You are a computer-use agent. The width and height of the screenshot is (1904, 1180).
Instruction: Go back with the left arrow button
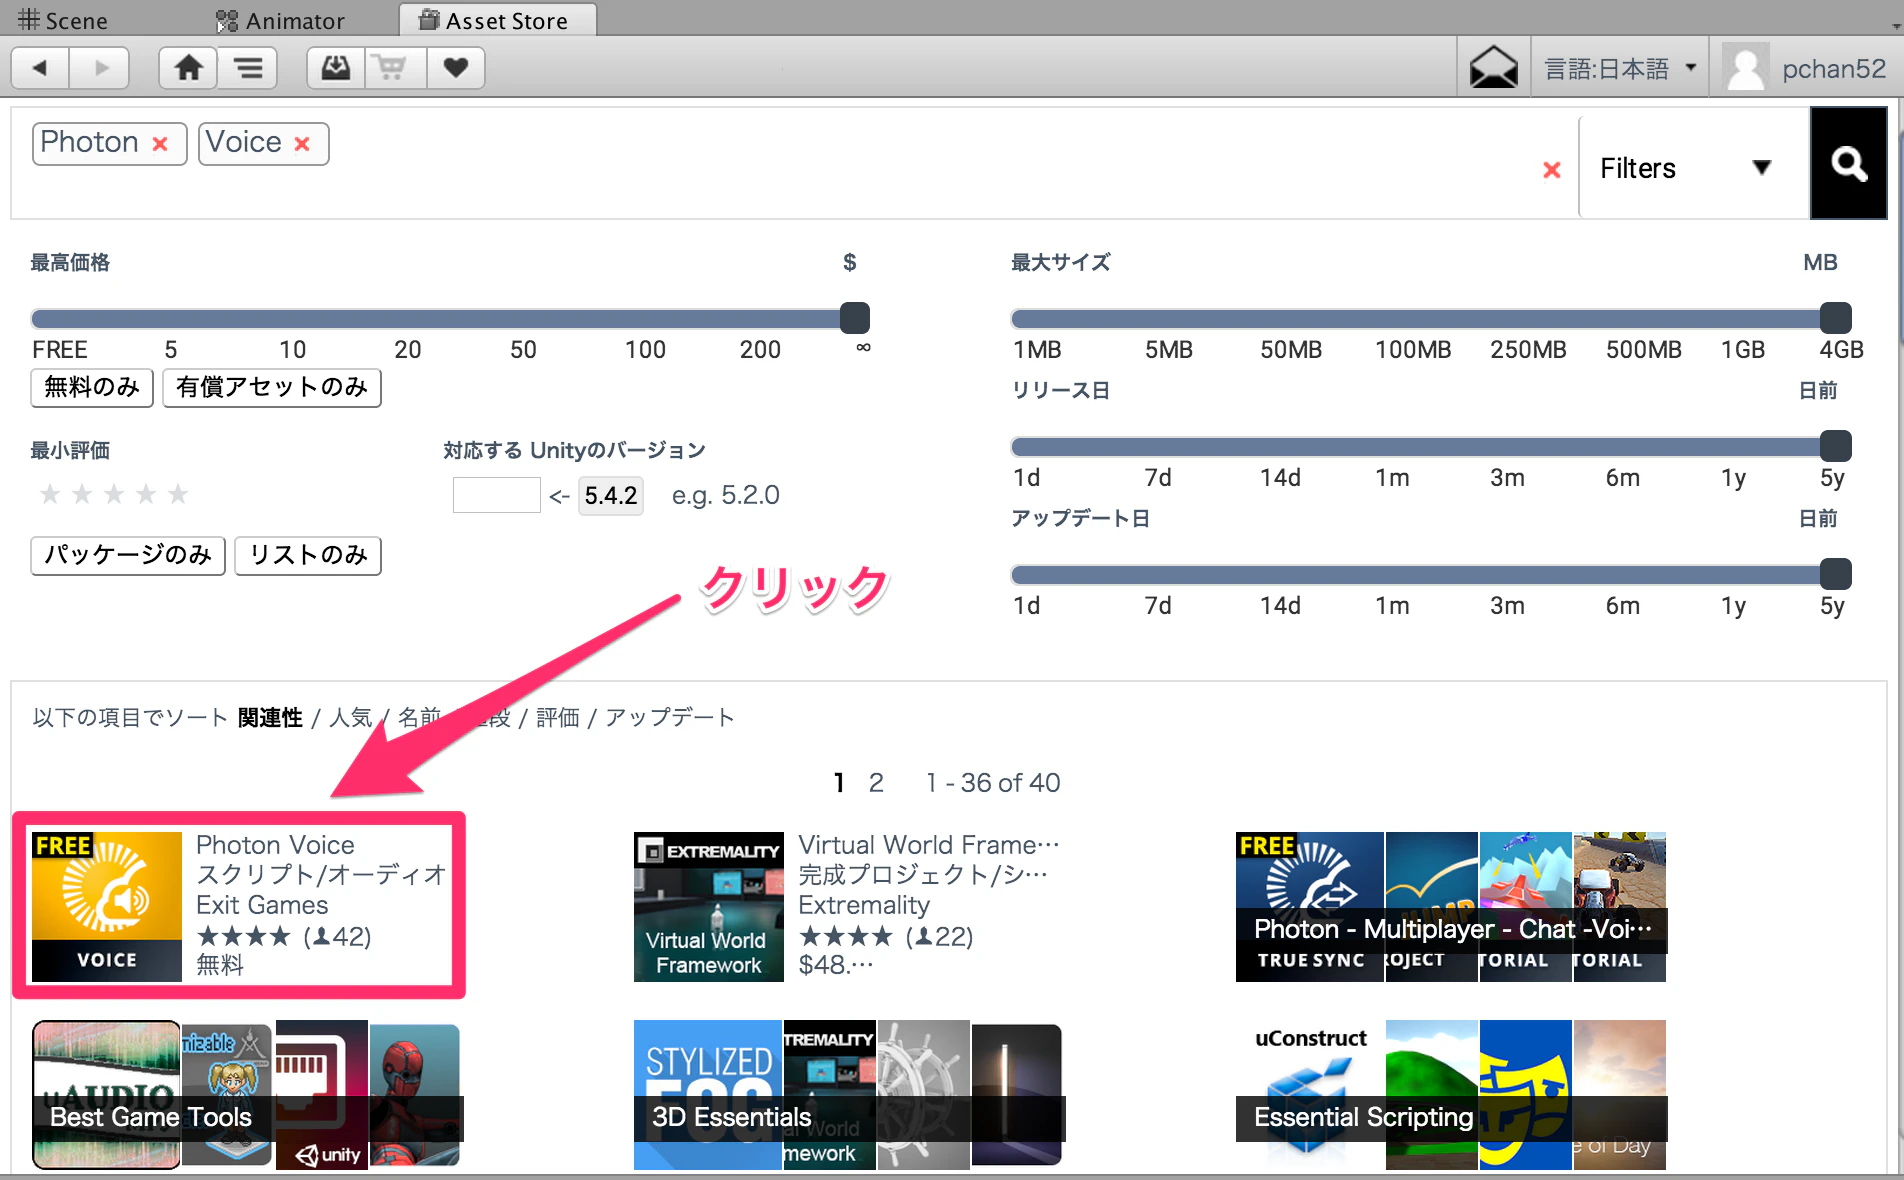(x=40, y=68)
